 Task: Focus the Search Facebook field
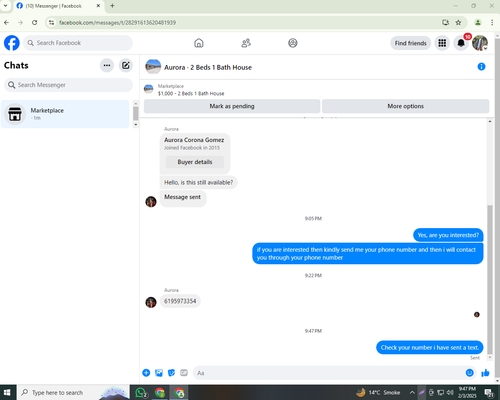(x=78, y=43)
